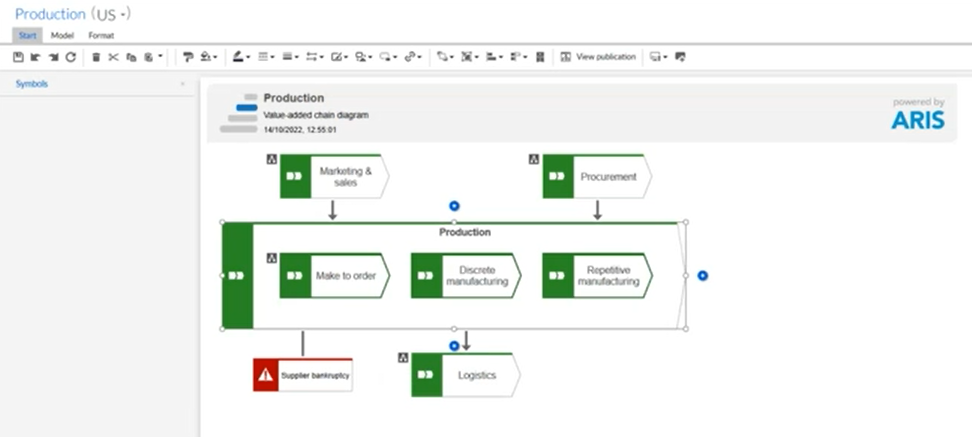
Task: Click the View publication button
Action: click(598, 57)
